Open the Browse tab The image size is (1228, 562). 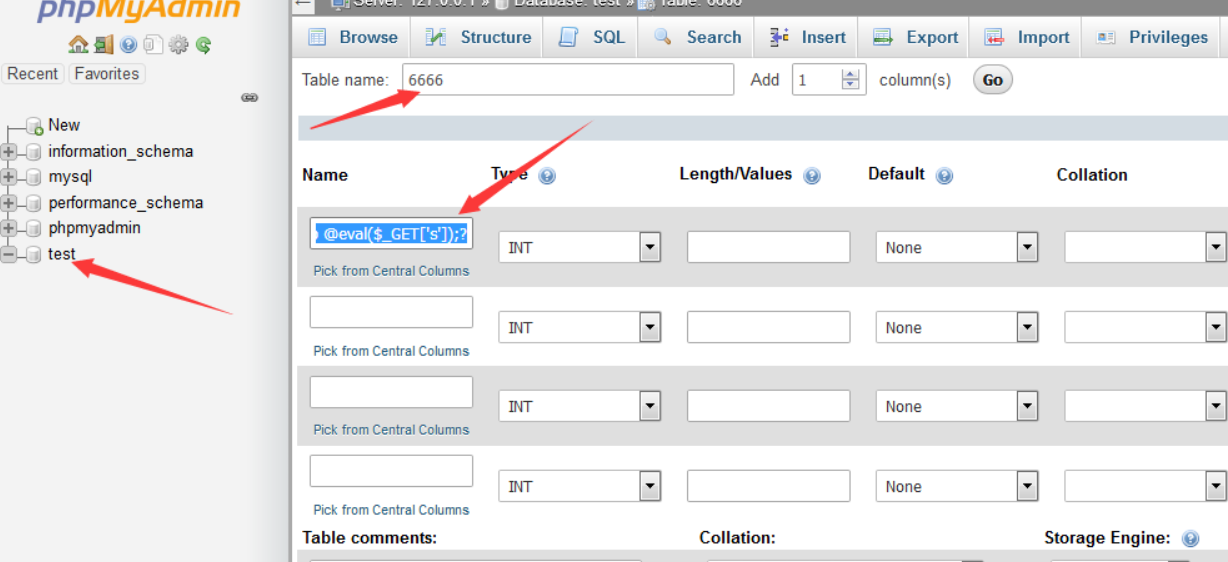353,37
